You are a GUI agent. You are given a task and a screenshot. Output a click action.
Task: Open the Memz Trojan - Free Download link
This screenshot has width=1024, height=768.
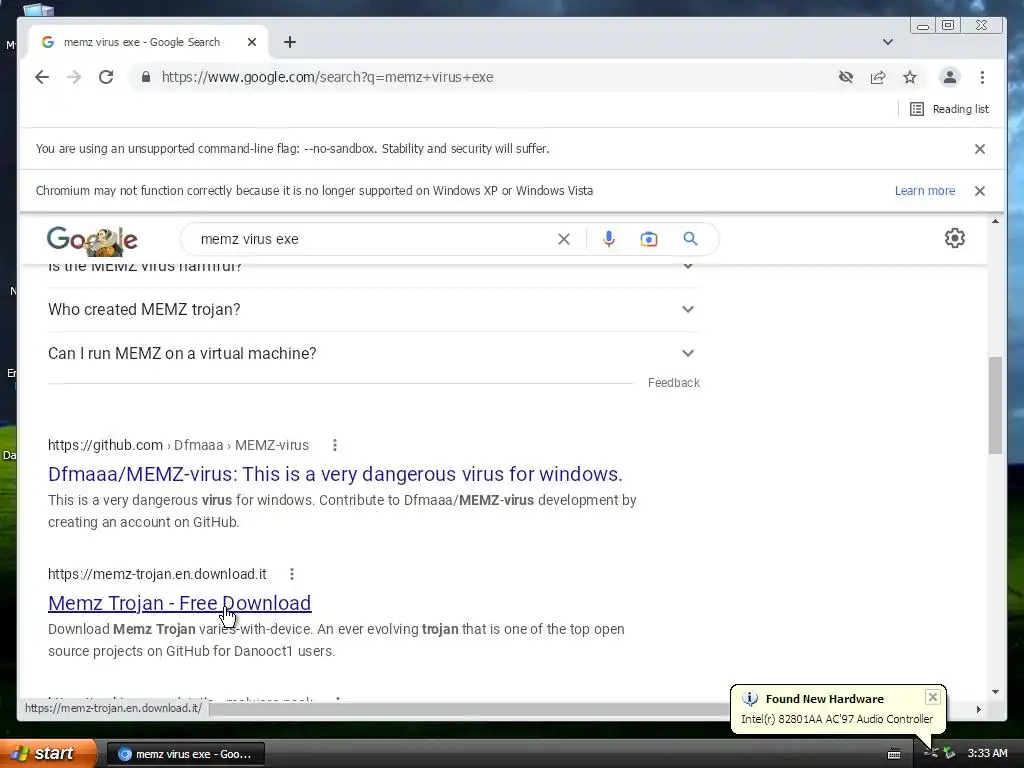point(180,603)
